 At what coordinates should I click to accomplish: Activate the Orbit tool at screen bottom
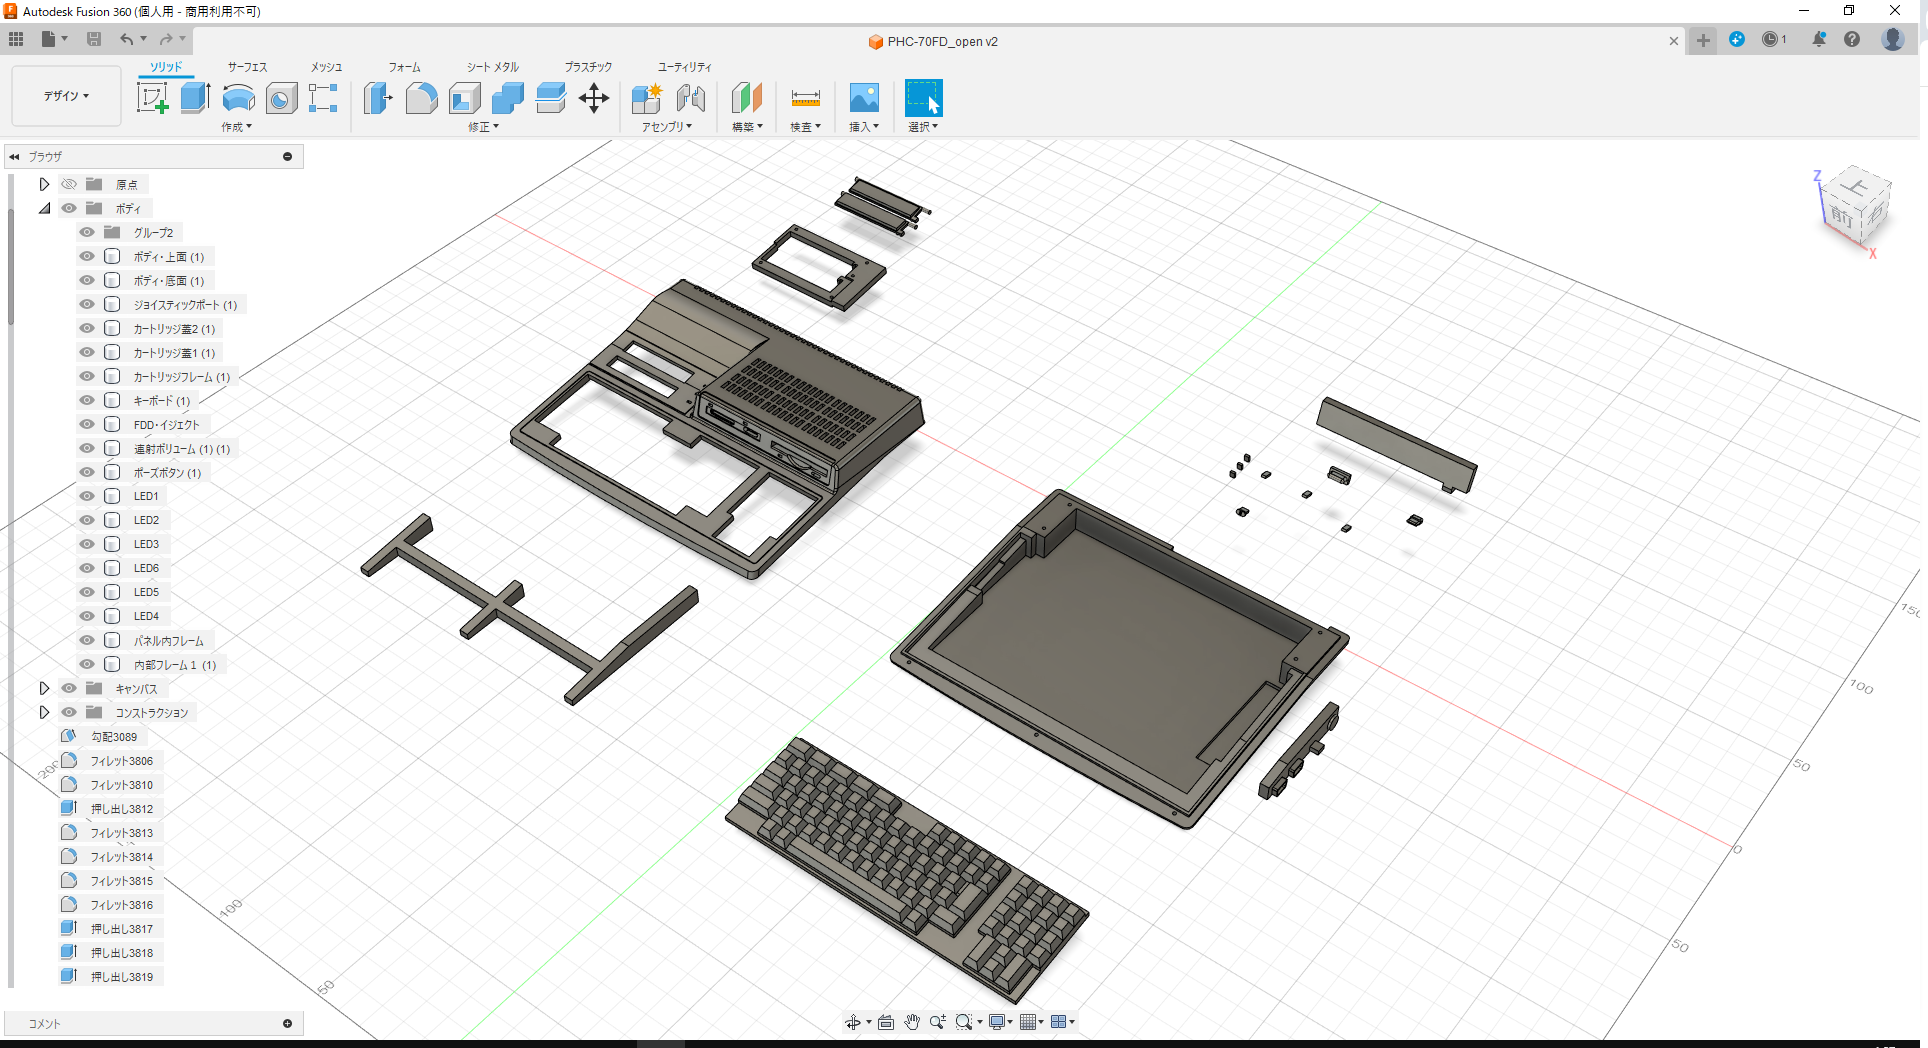[852, 1021]
